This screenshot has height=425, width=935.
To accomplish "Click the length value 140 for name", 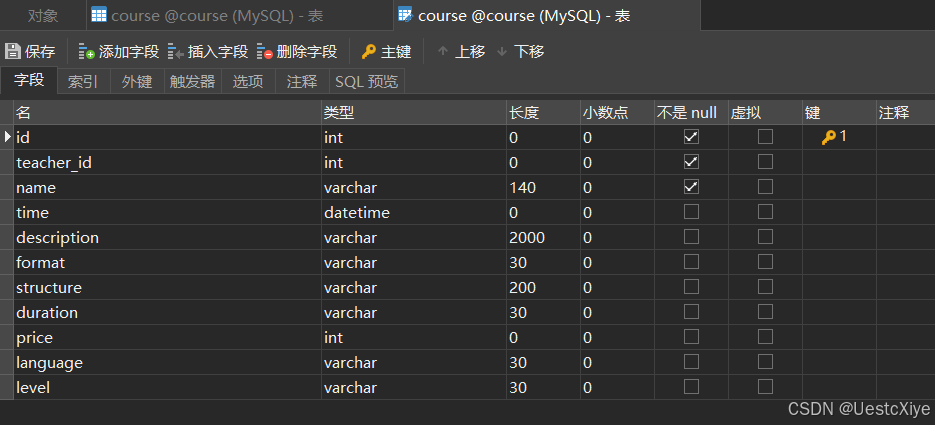I will pyautogui.click(x=543, y=187).
